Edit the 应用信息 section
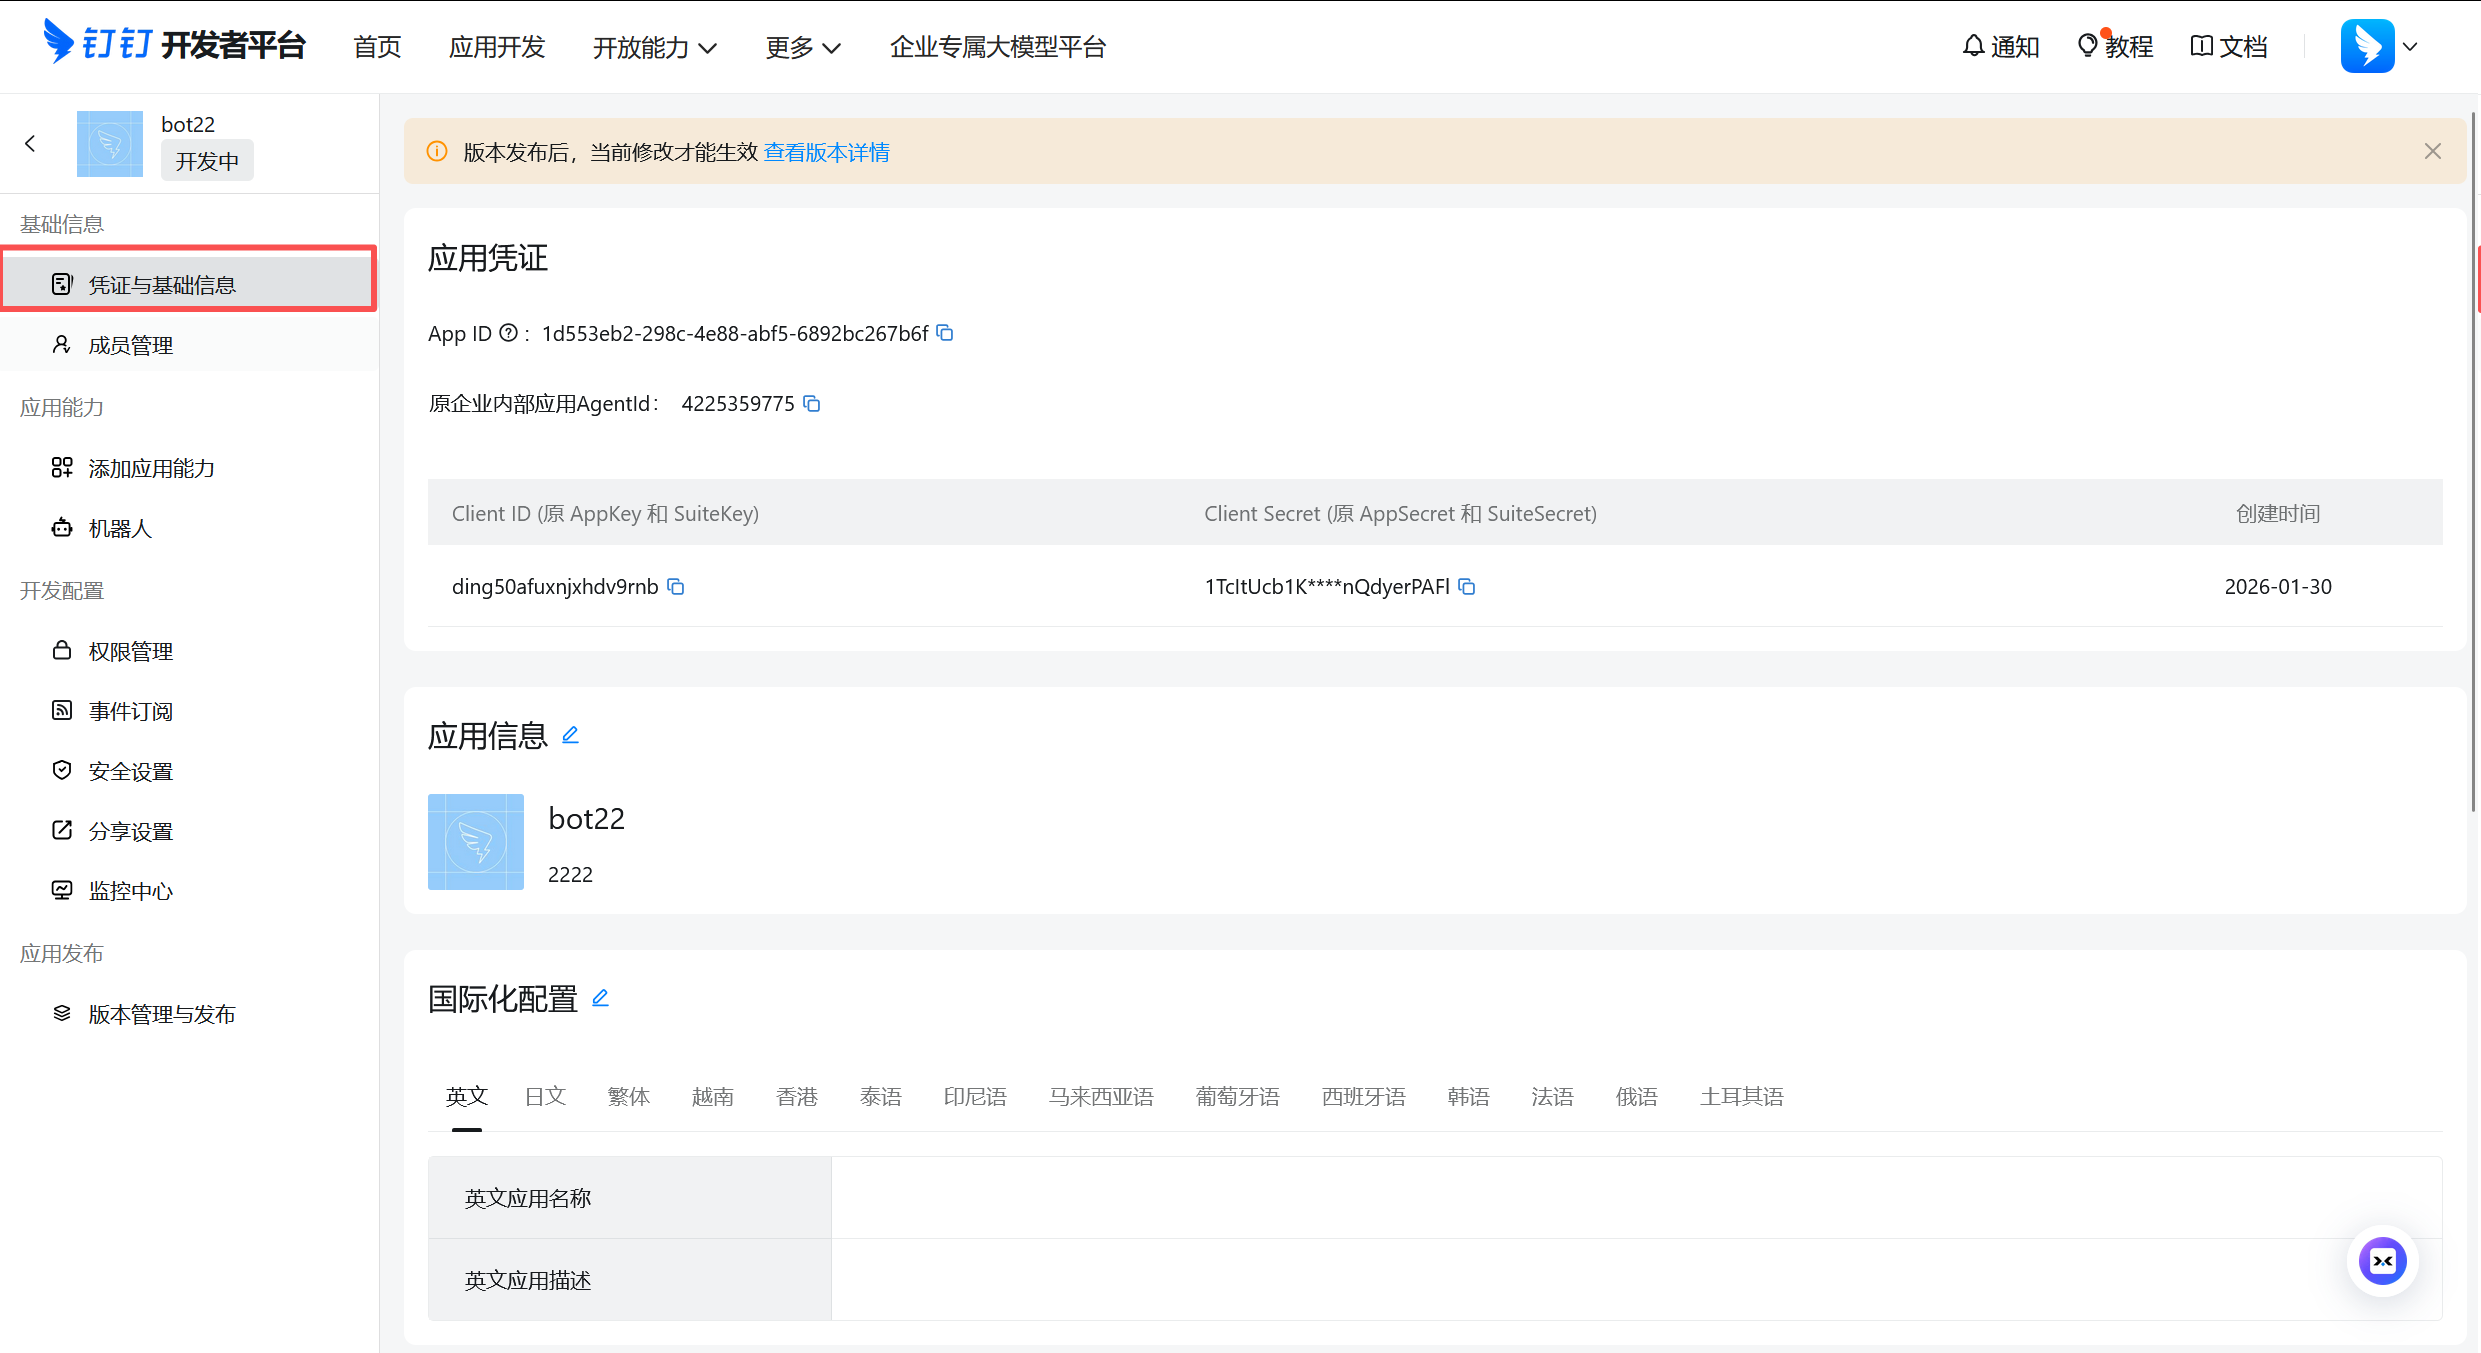 click(x=570, y=735)
